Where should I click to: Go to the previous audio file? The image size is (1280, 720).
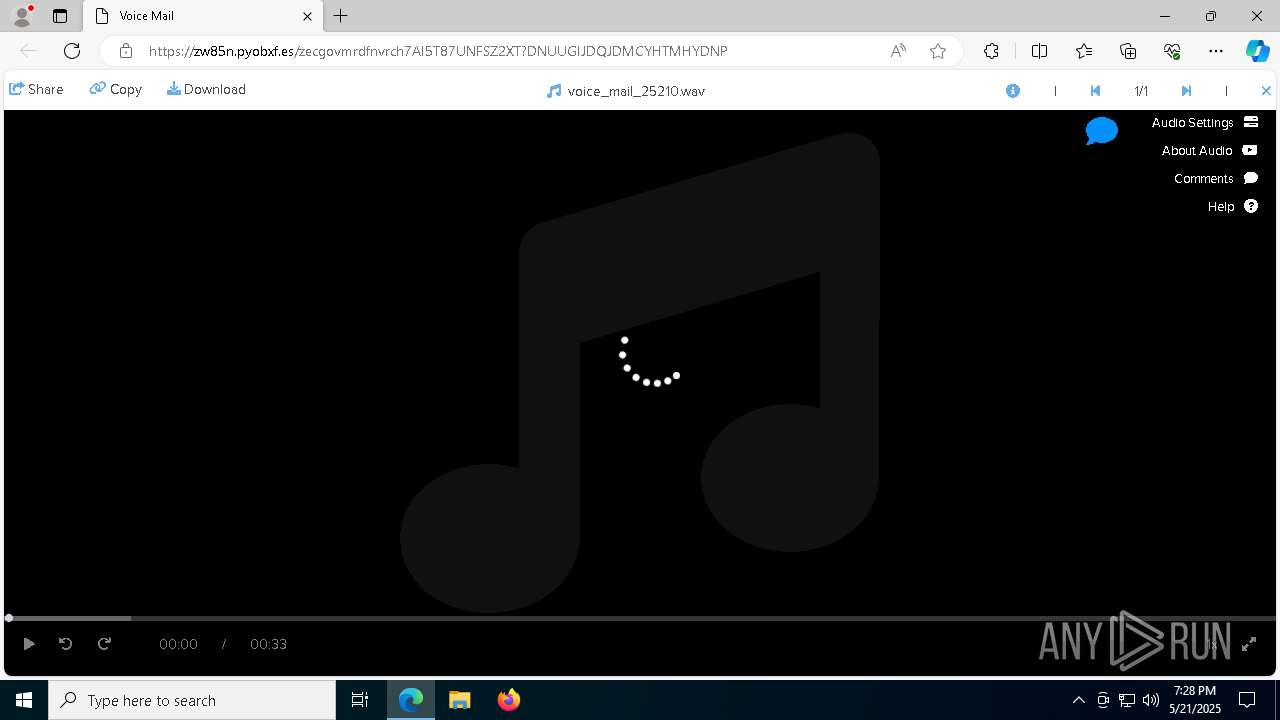1095,91
